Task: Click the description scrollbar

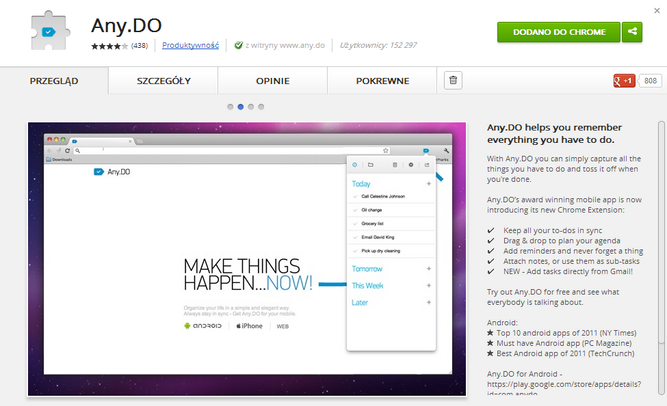Action: pos(661,258)
